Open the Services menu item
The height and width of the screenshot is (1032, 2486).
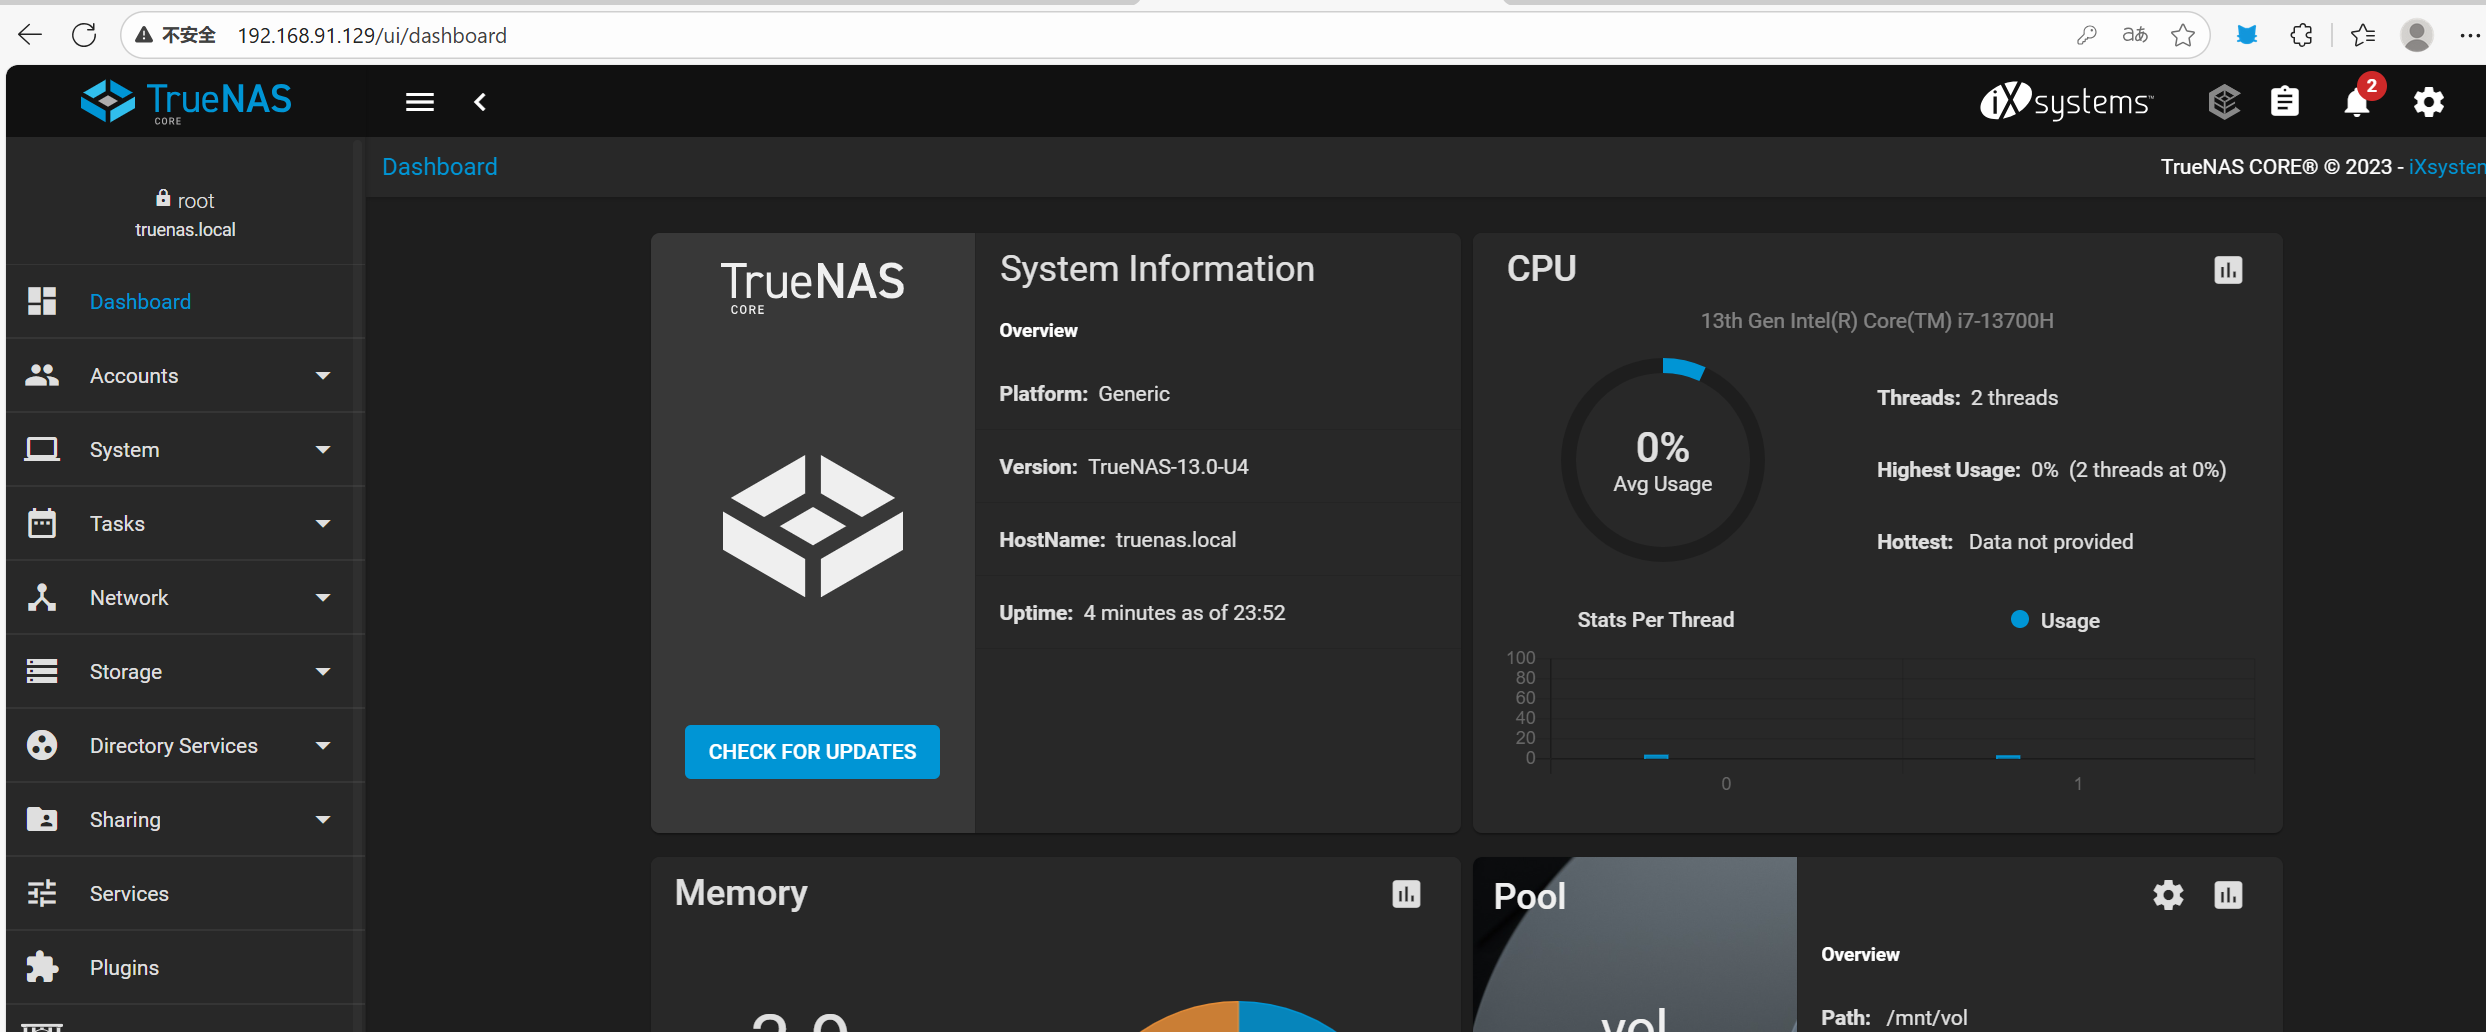(x=129, y=894)
